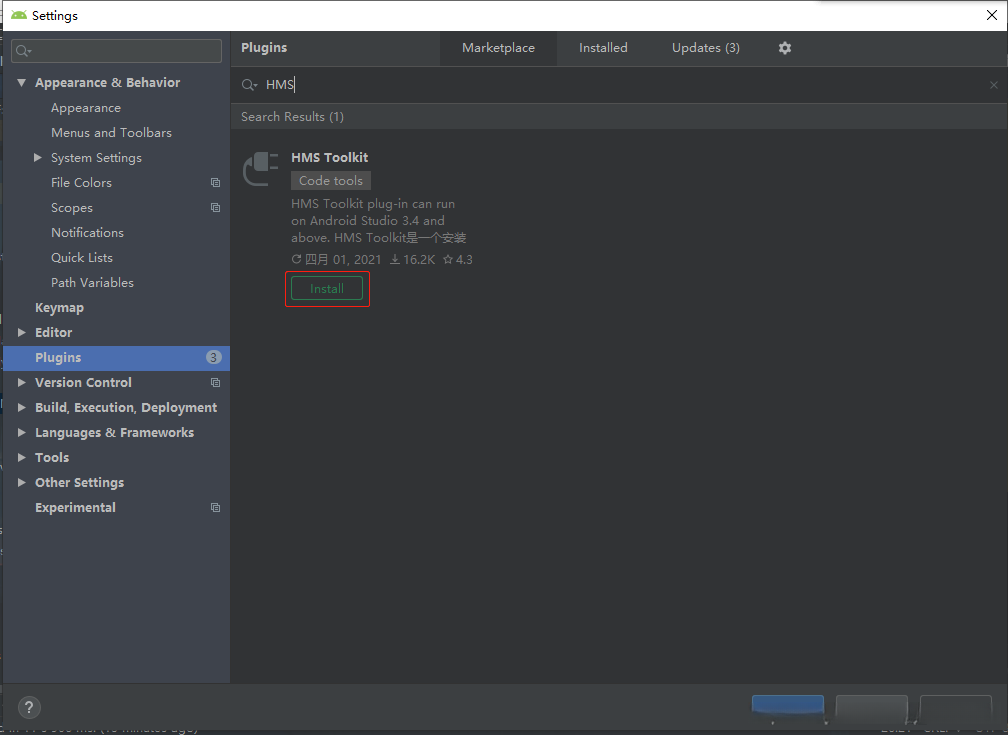Viewport: 1008px width, 735px height.
Task: Click the 四月 01, 2021 update date
Action: pos(336,260)
